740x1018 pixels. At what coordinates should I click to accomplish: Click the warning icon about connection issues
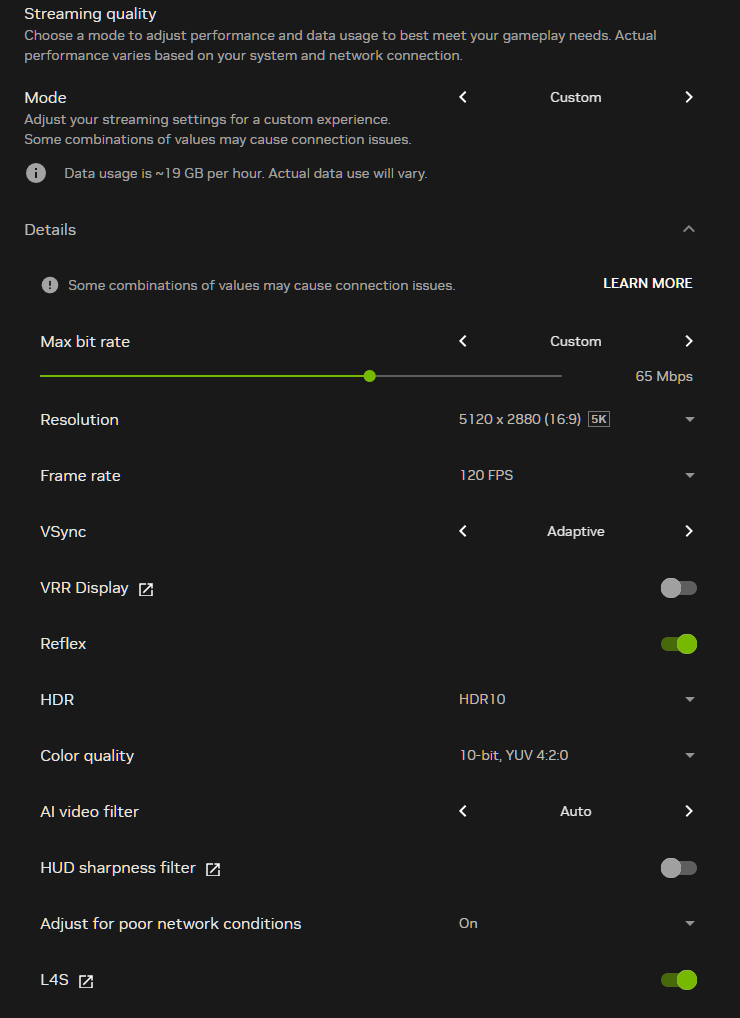tap(49, 284)
